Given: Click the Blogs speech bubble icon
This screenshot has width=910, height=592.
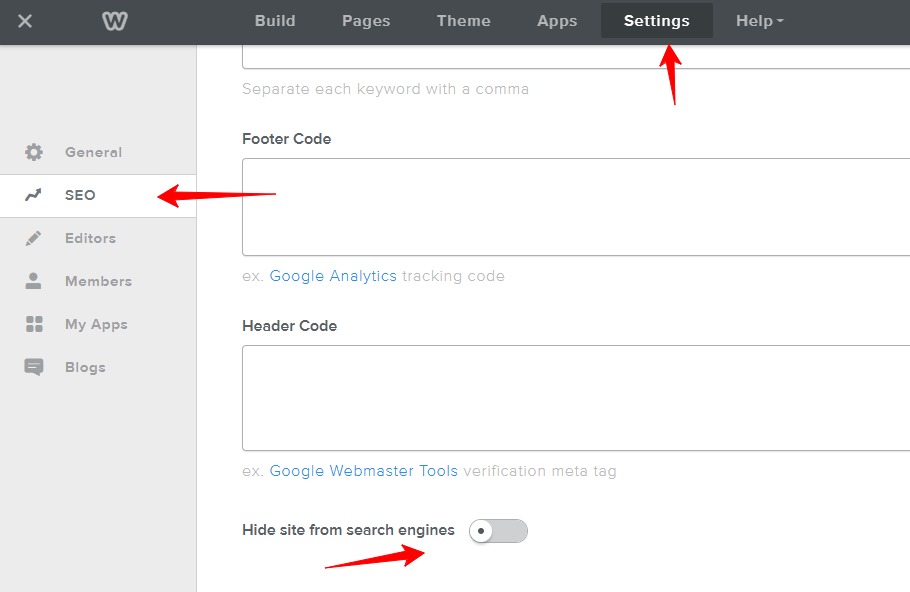Looking at the screenshot, I should tap(34, 367).
